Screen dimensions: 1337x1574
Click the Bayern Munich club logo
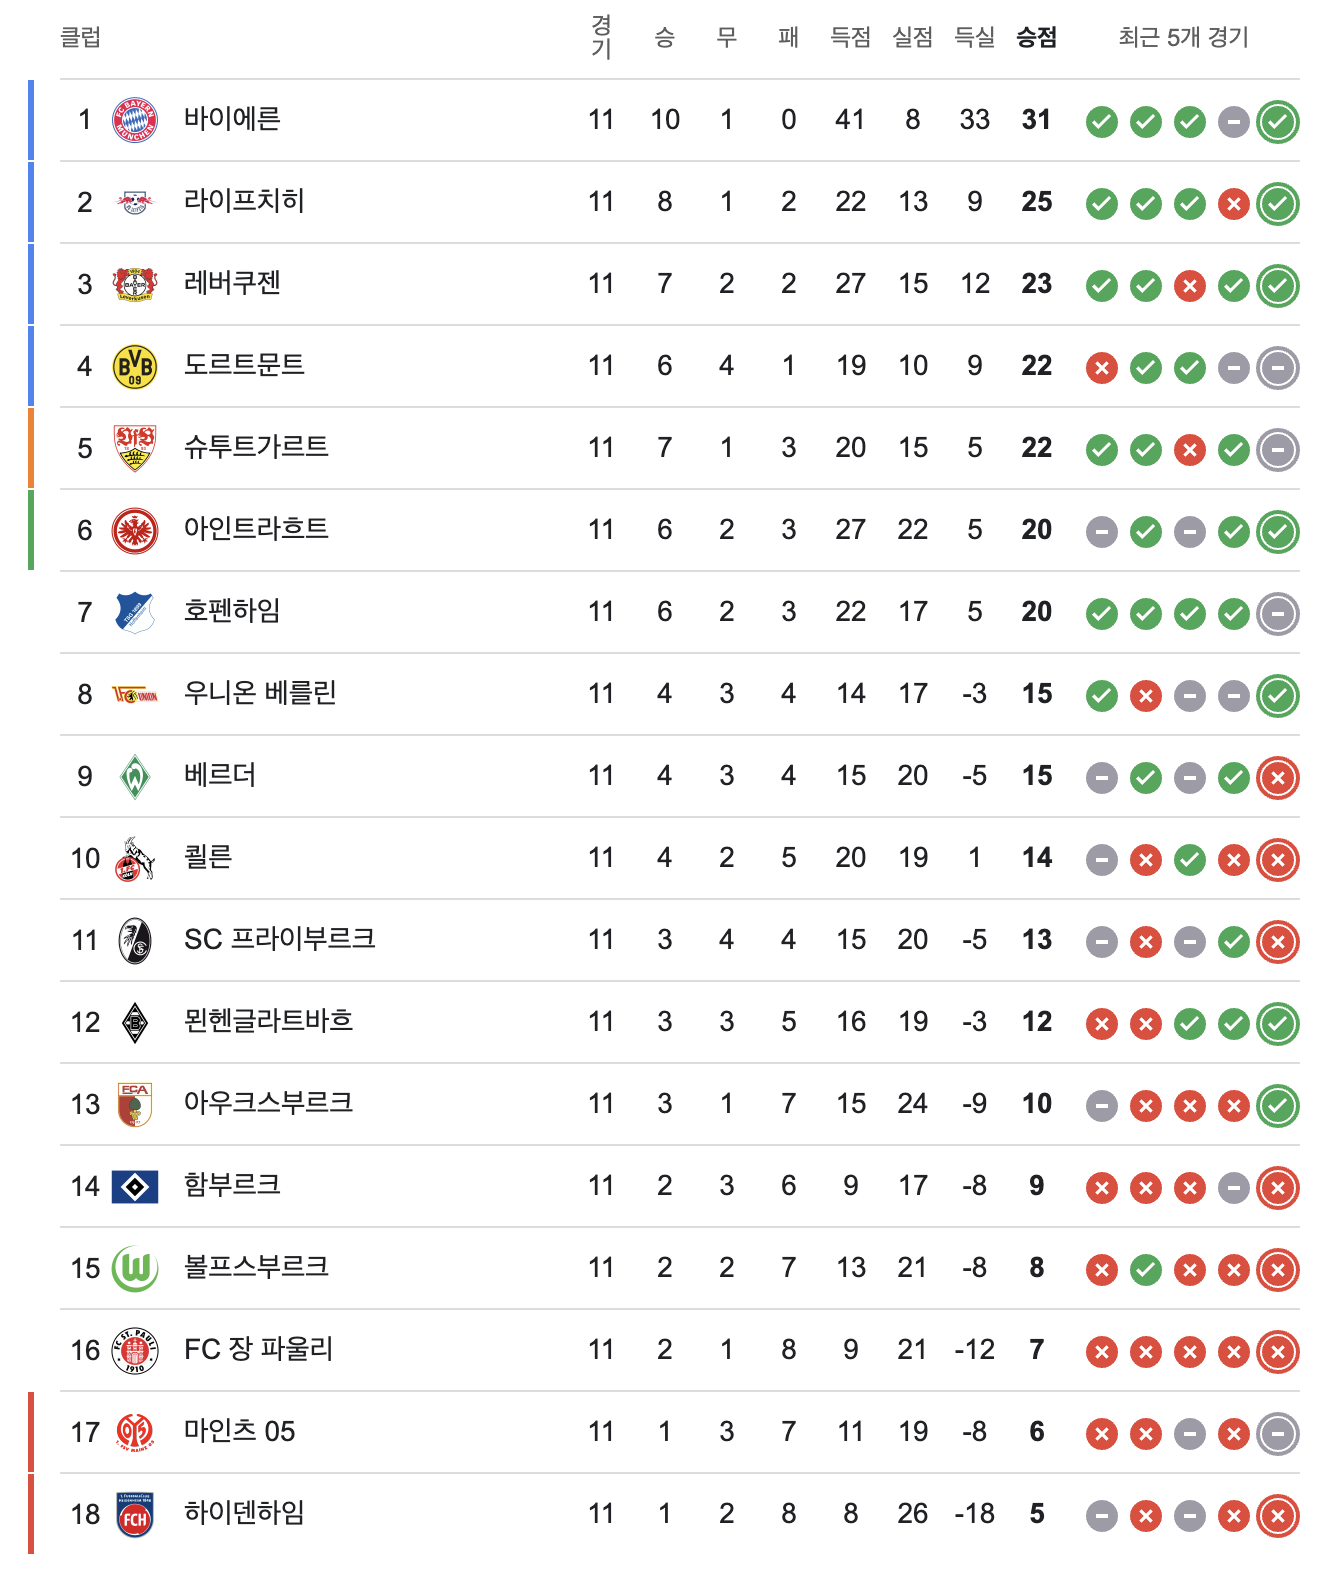135,120
